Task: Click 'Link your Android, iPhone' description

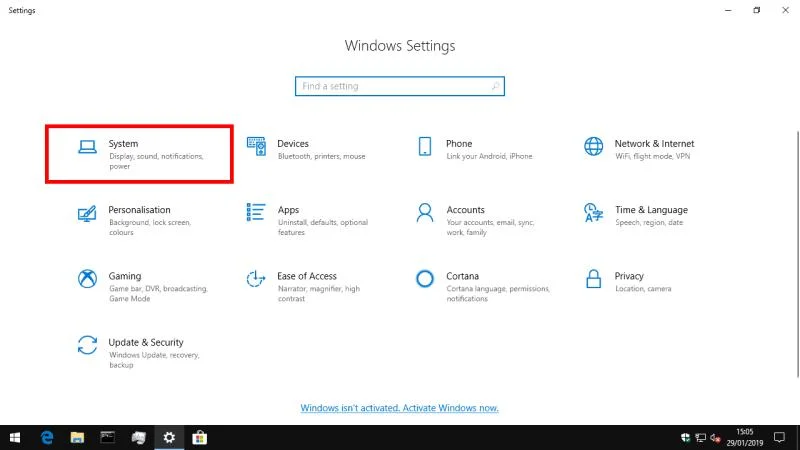Action: coord(489,156)
